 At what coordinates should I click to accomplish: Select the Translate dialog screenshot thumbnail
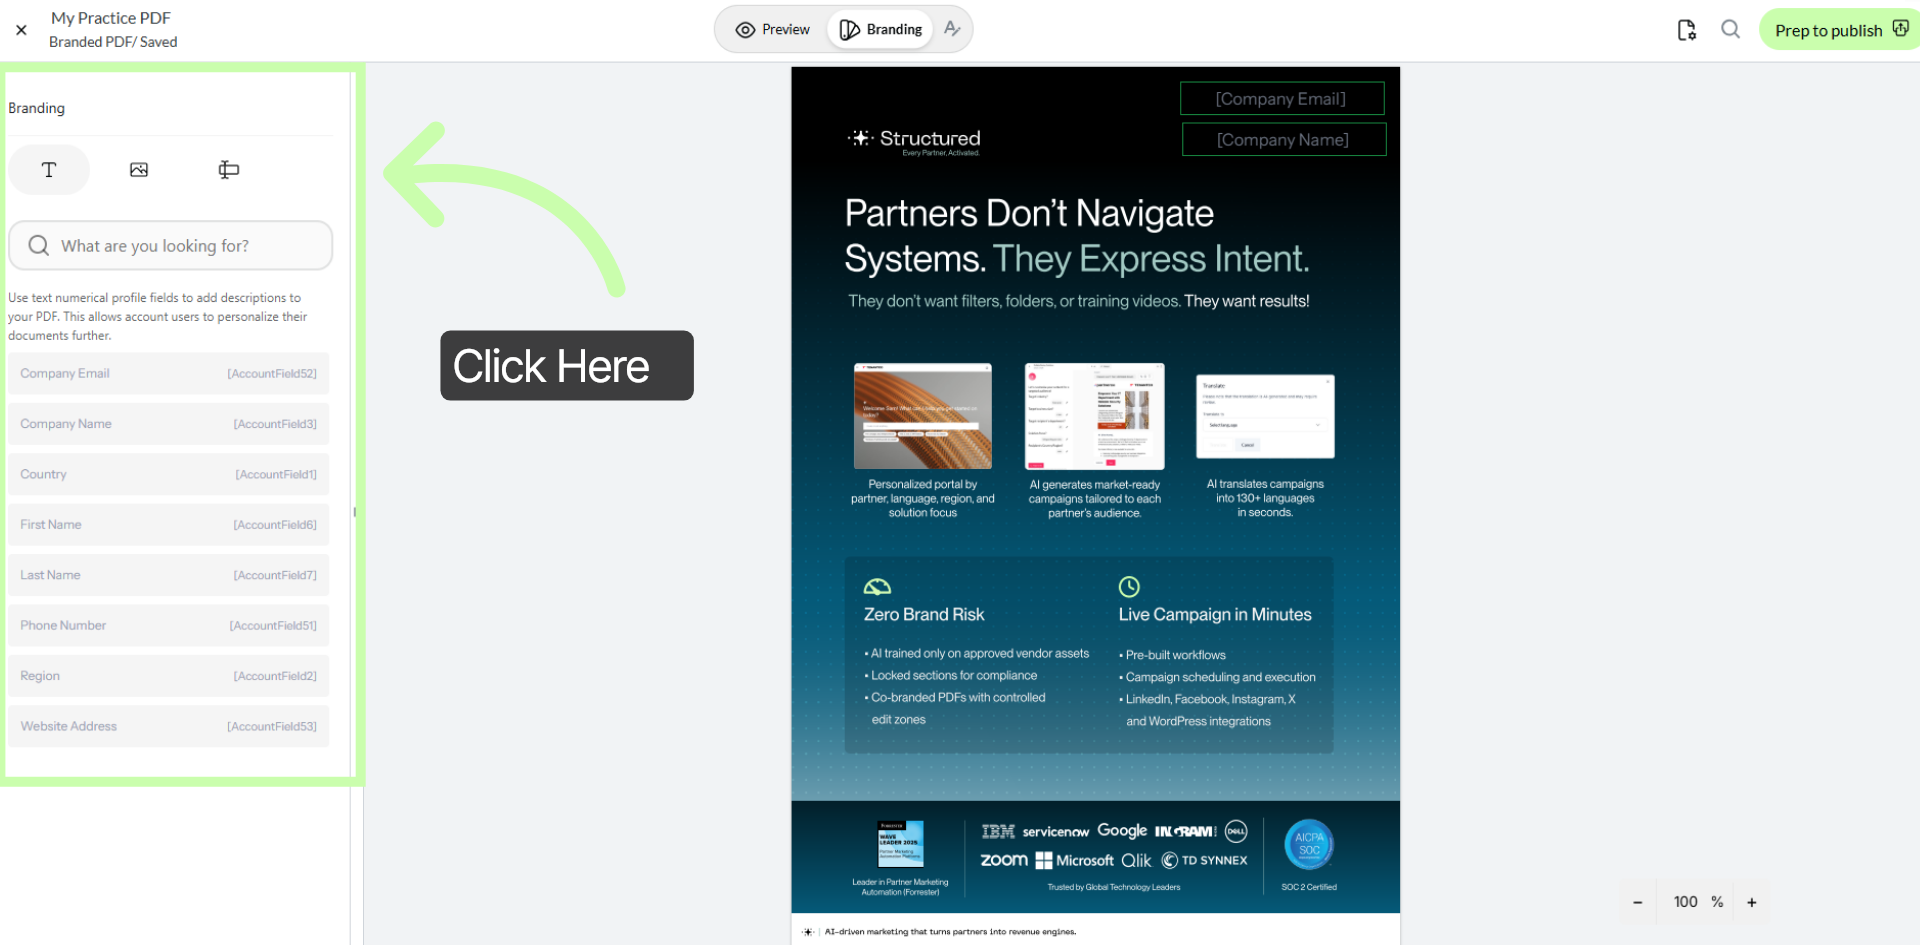pyautogui.click(x=1265, y=417)
